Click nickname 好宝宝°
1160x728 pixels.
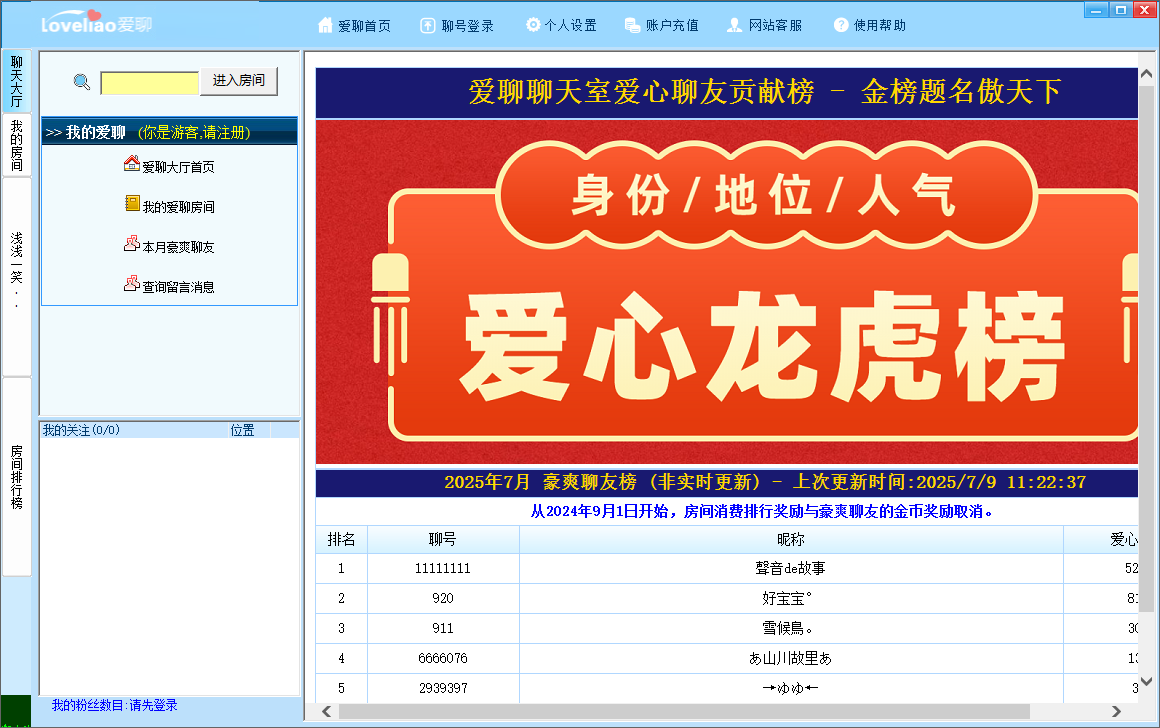tap(786, 598)
